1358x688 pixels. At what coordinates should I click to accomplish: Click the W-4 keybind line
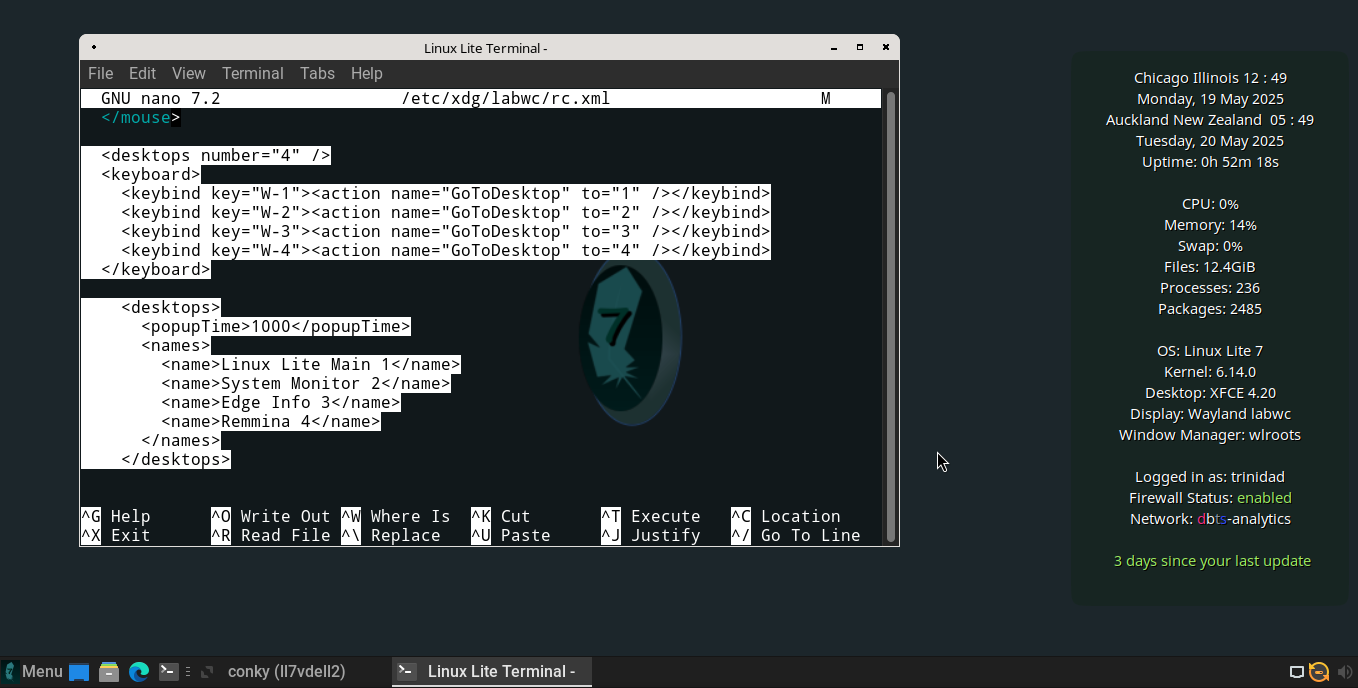click(446, 250)
